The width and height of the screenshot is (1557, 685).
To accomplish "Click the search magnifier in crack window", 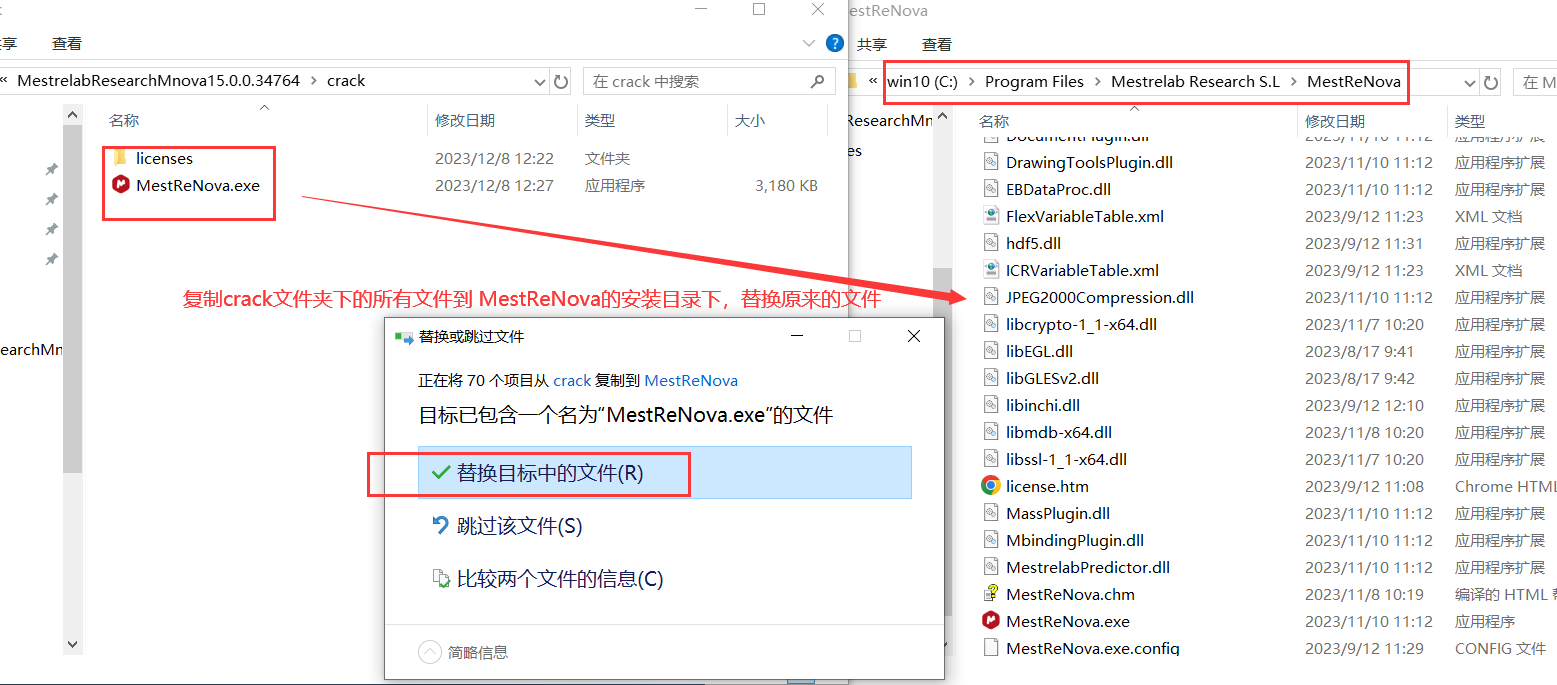I will point(817,81).
